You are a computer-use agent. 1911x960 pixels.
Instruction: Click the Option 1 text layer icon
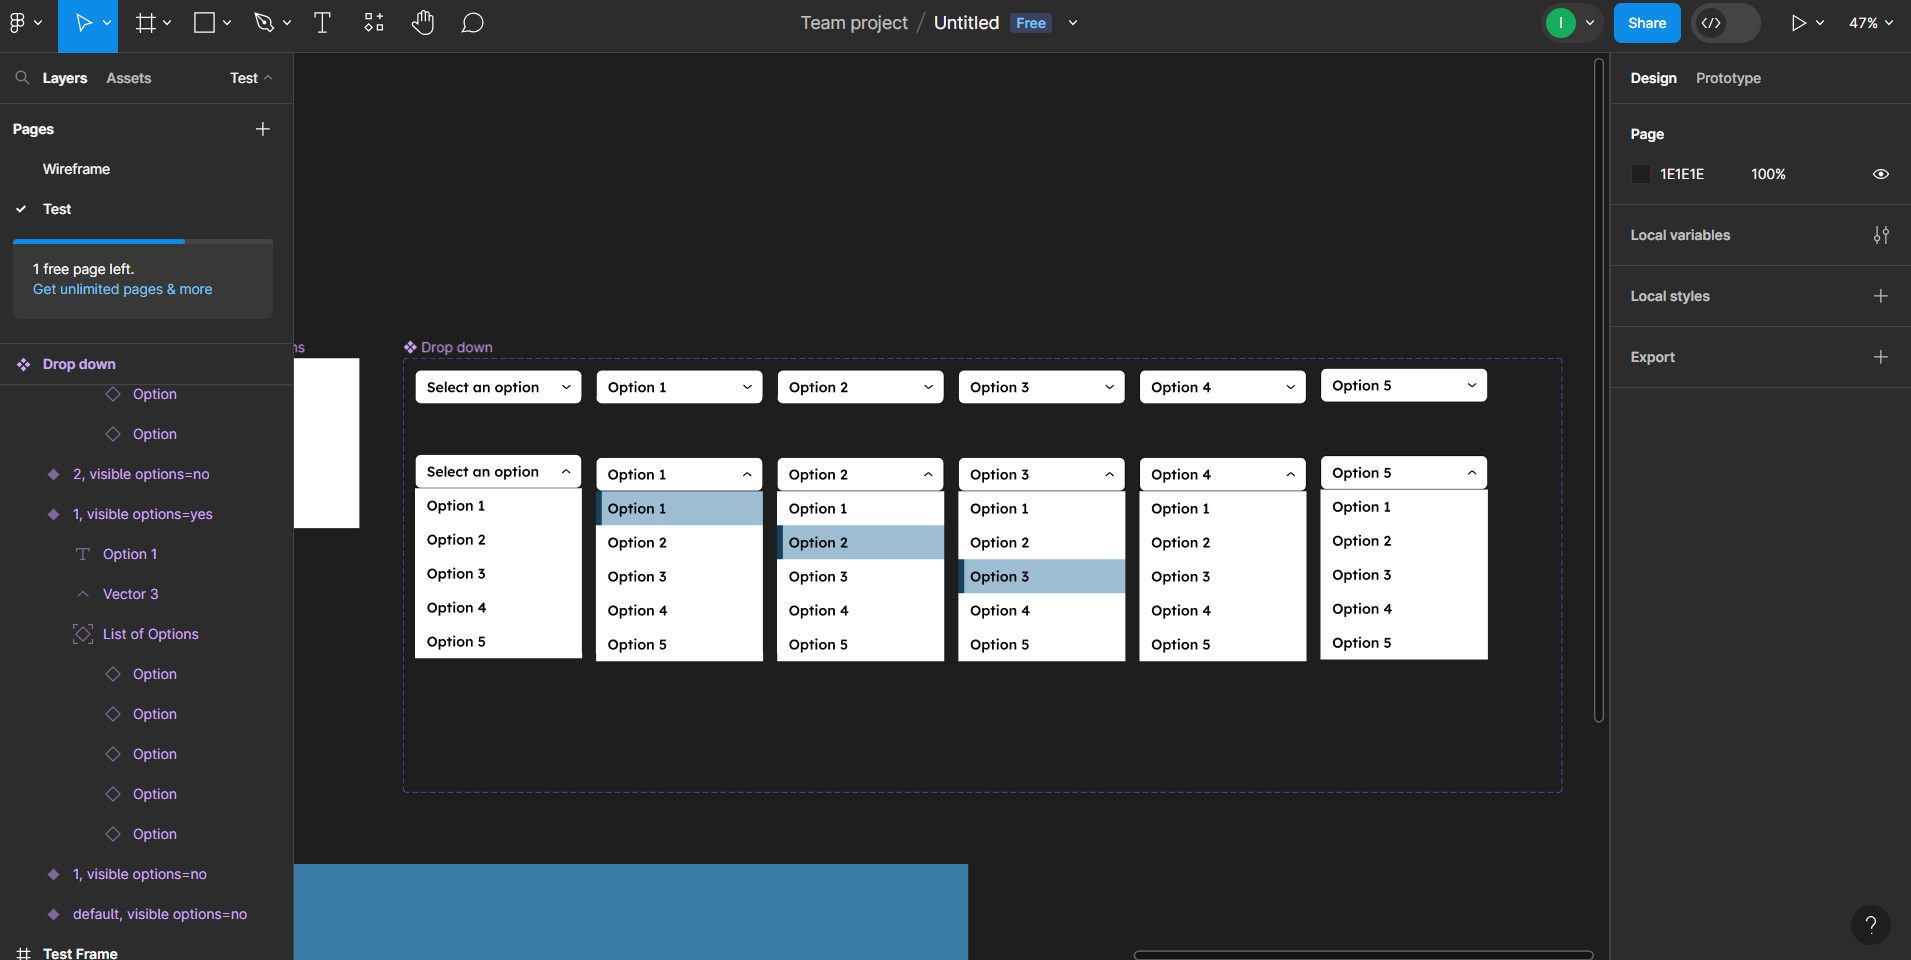[83, 554]
